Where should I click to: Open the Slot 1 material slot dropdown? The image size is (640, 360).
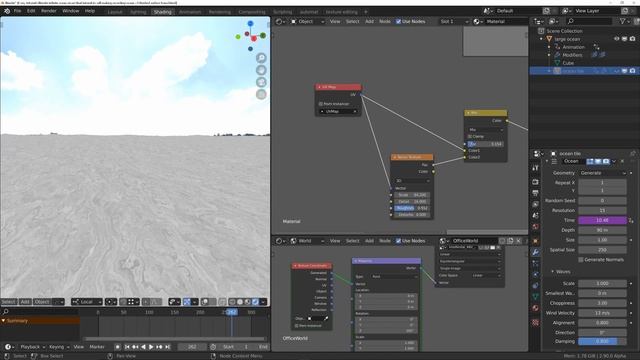(454, 22)
